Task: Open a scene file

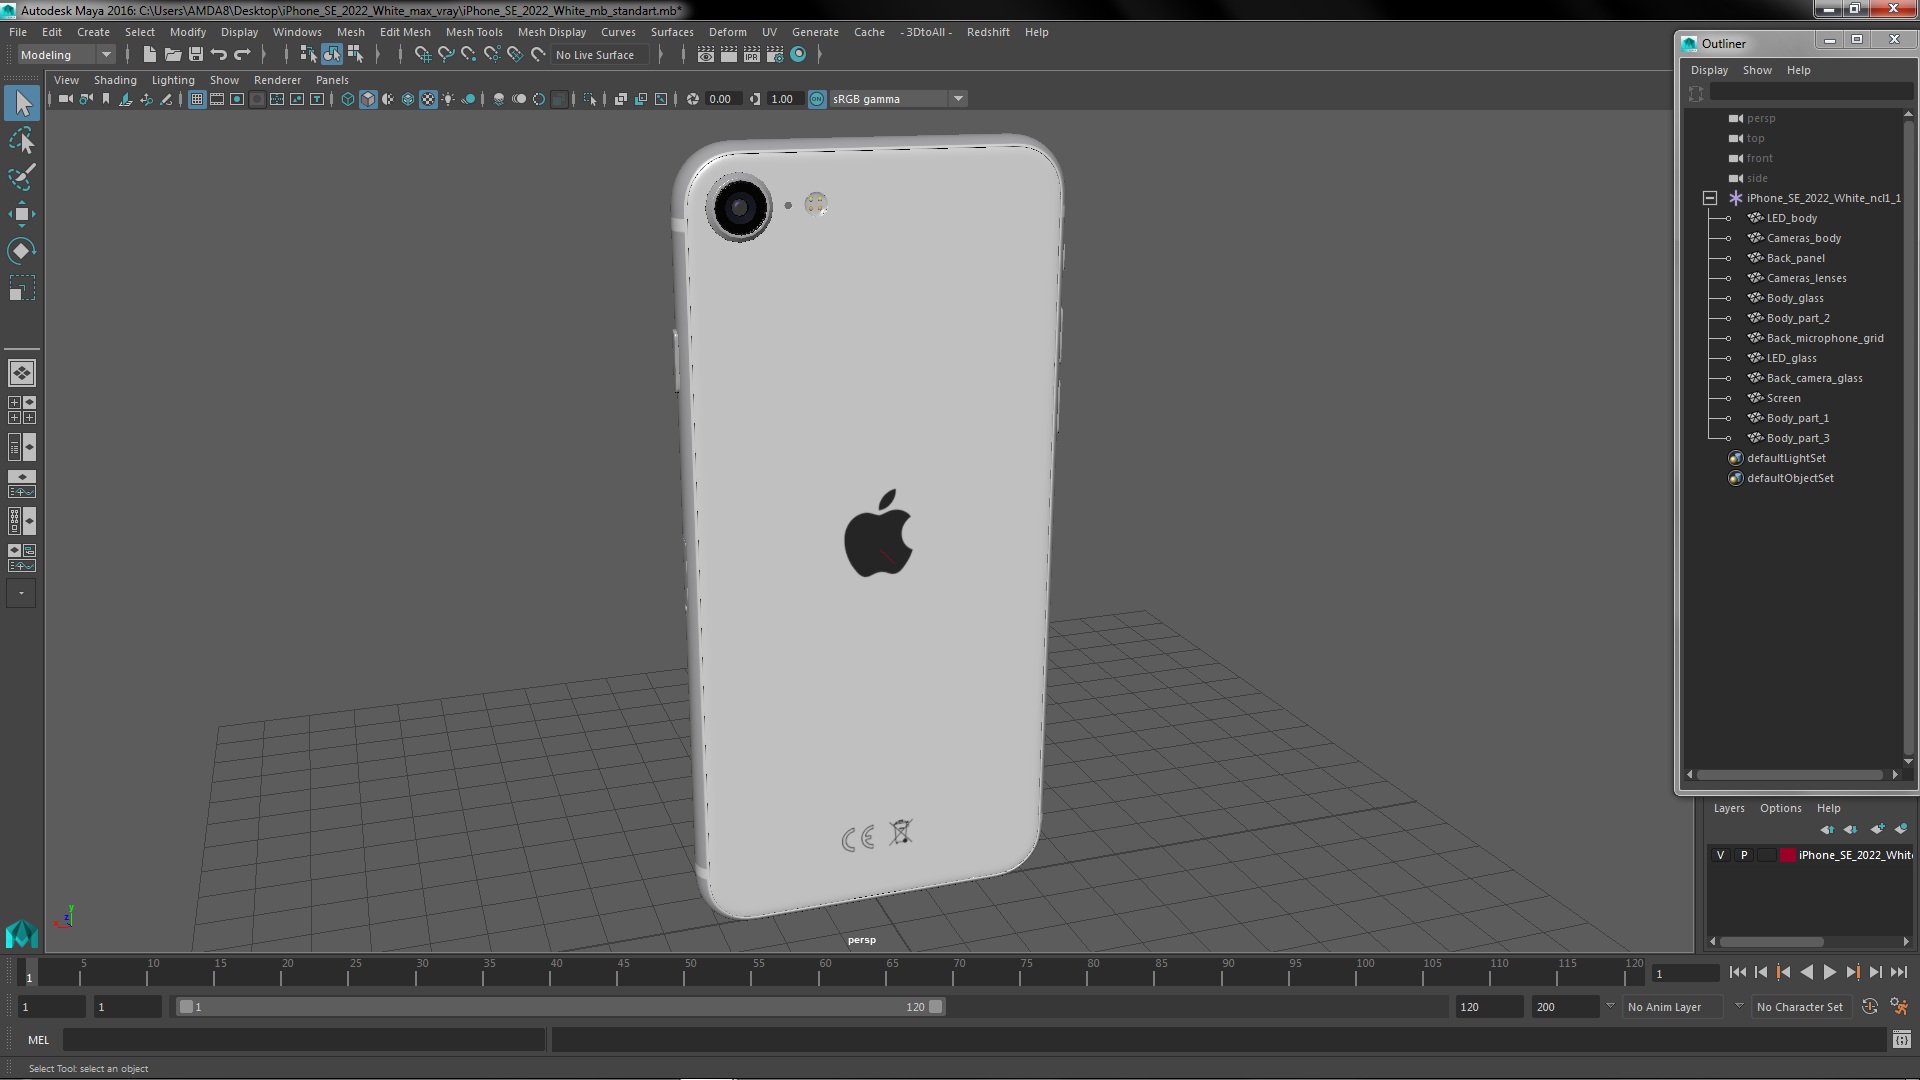Action: pos(173,55)
